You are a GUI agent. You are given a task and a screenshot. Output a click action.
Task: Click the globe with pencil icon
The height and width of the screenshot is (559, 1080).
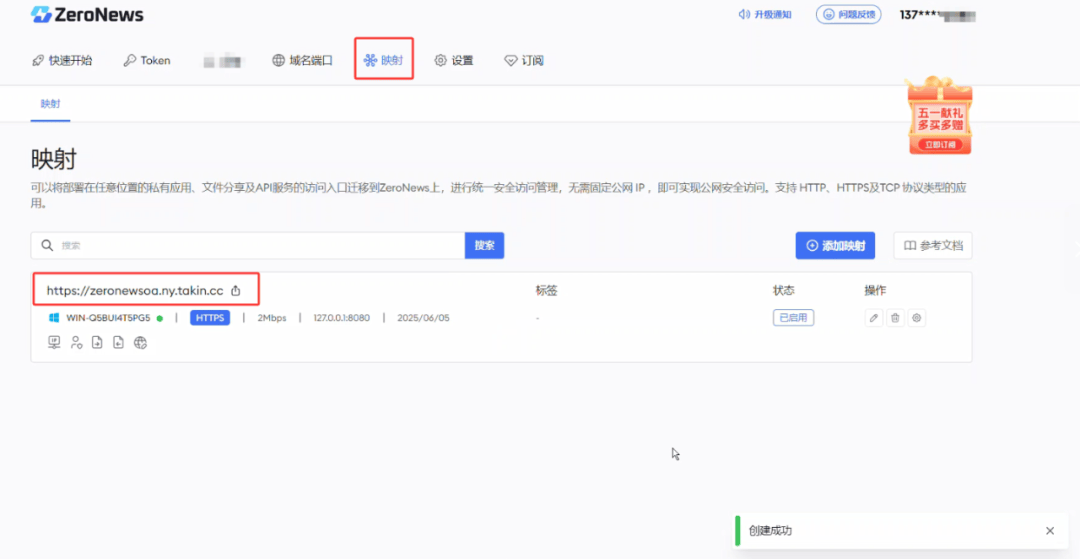141,342
